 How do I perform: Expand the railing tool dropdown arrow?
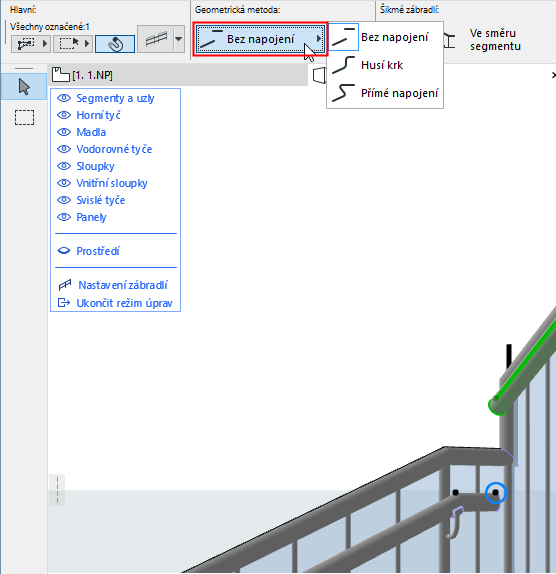pyautogui.click(x=179, y=39)
